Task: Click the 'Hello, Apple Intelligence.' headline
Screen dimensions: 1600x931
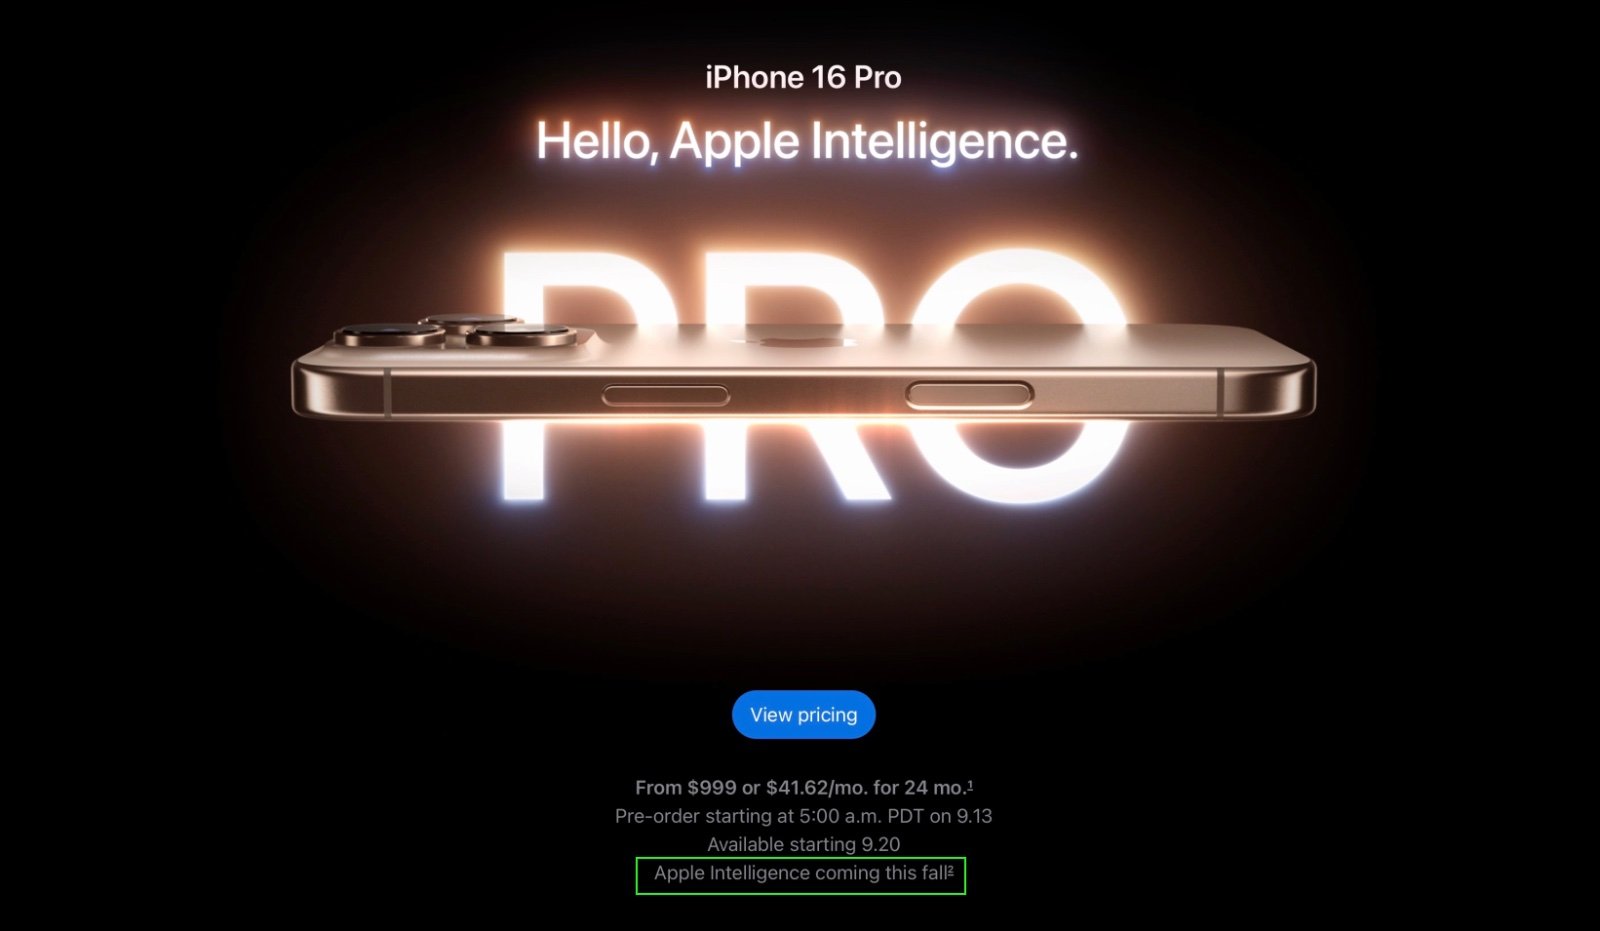Action: pos(807,142)
